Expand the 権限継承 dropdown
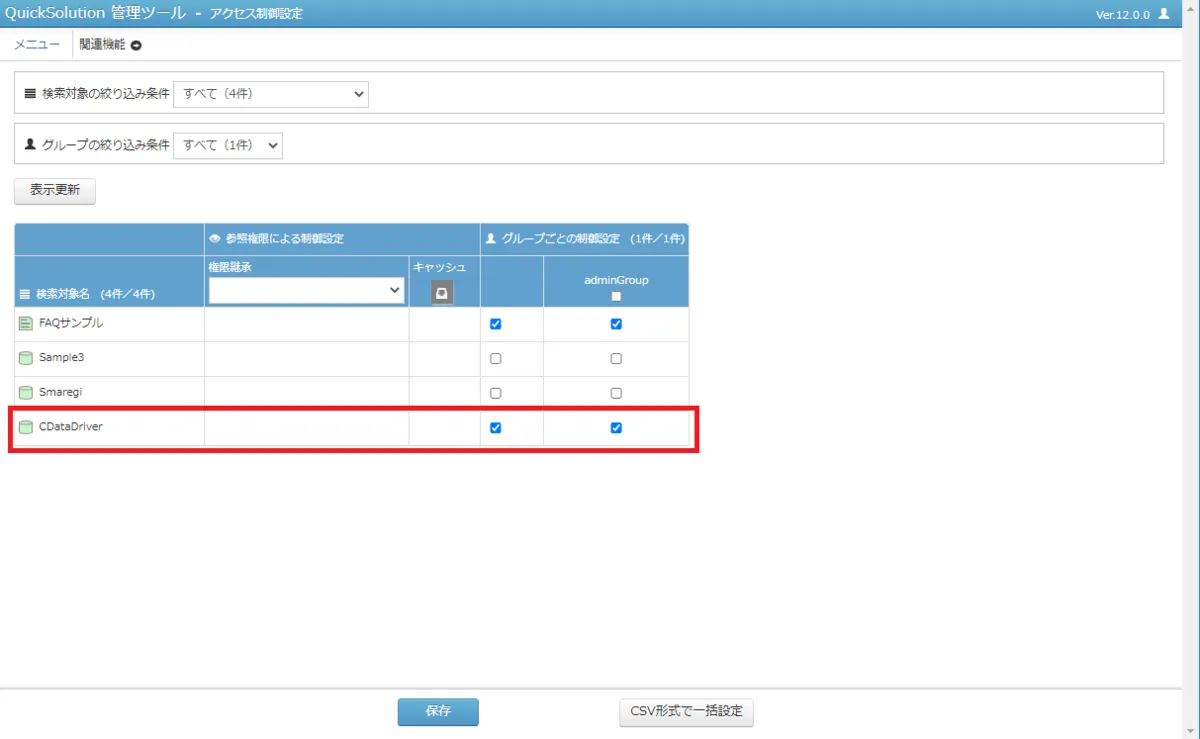Image resolution: width=1200 pixels, height=739 pixels. tap(306, 290)
